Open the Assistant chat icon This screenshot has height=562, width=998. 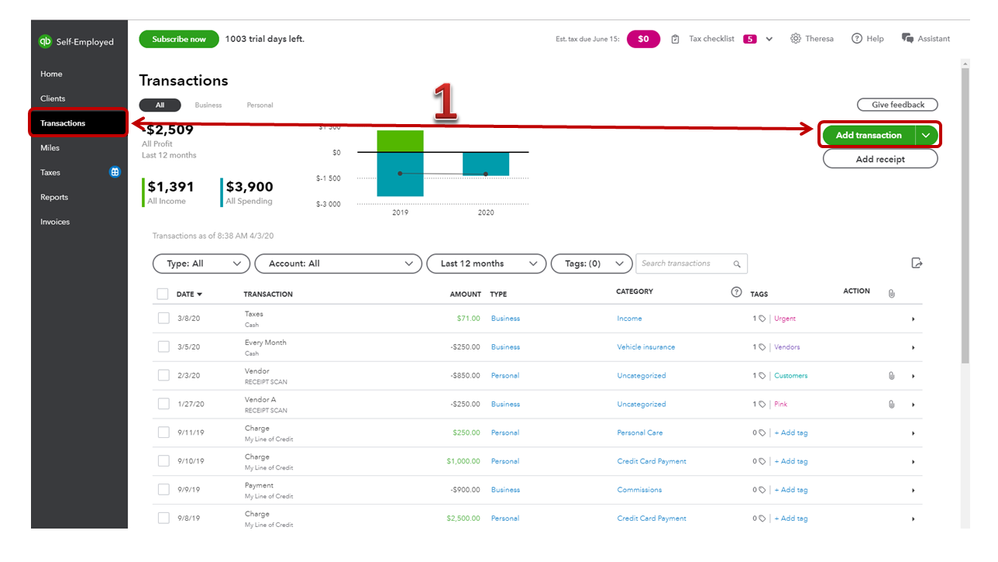point(908,38)
